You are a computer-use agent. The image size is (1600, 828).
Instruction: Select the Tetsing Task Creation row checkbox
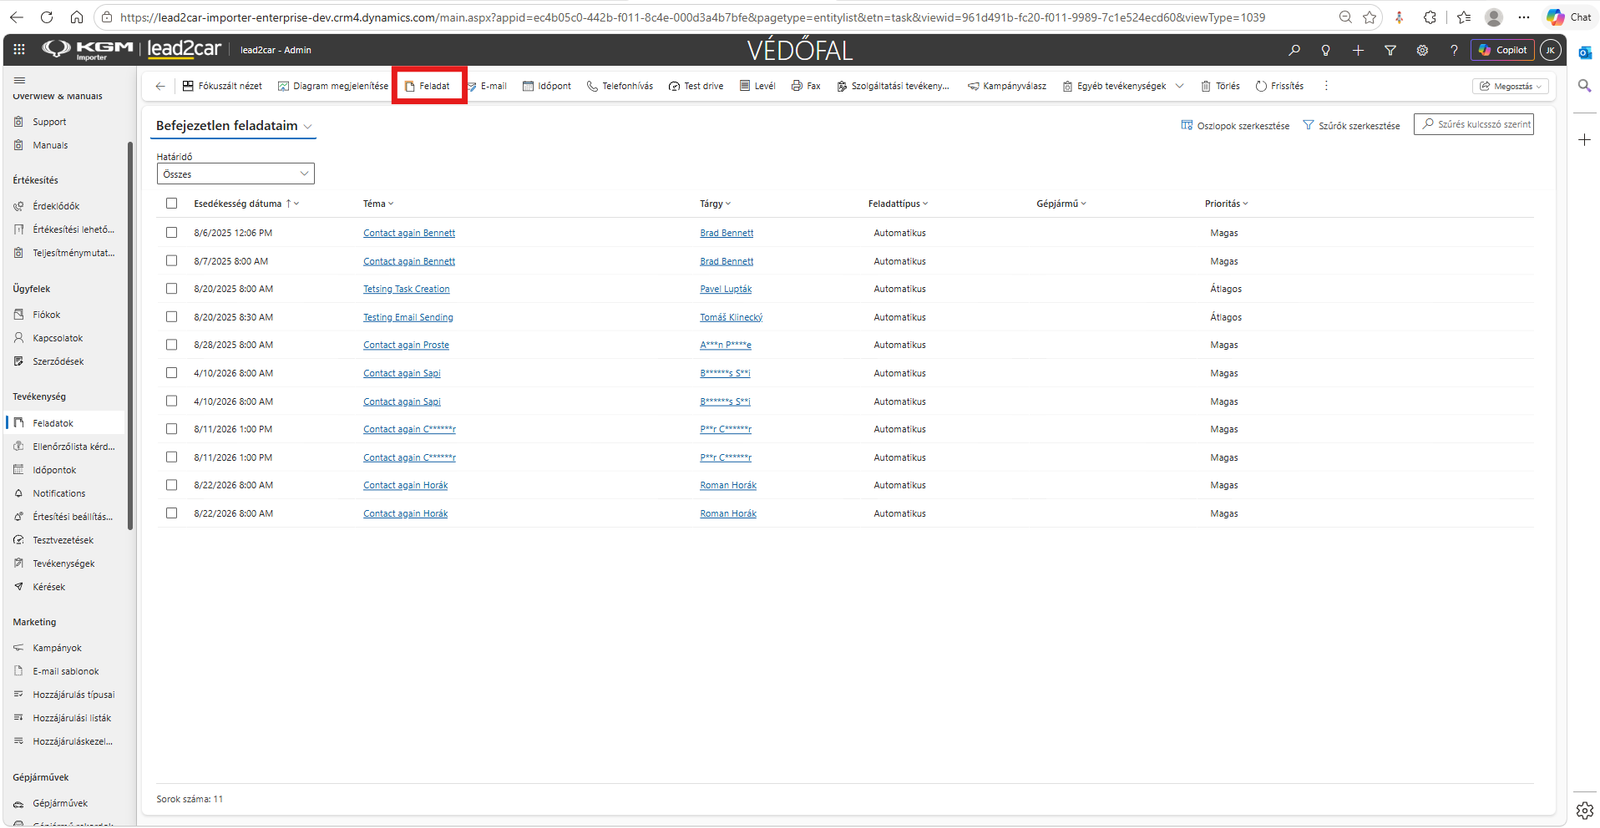(172, 288)
